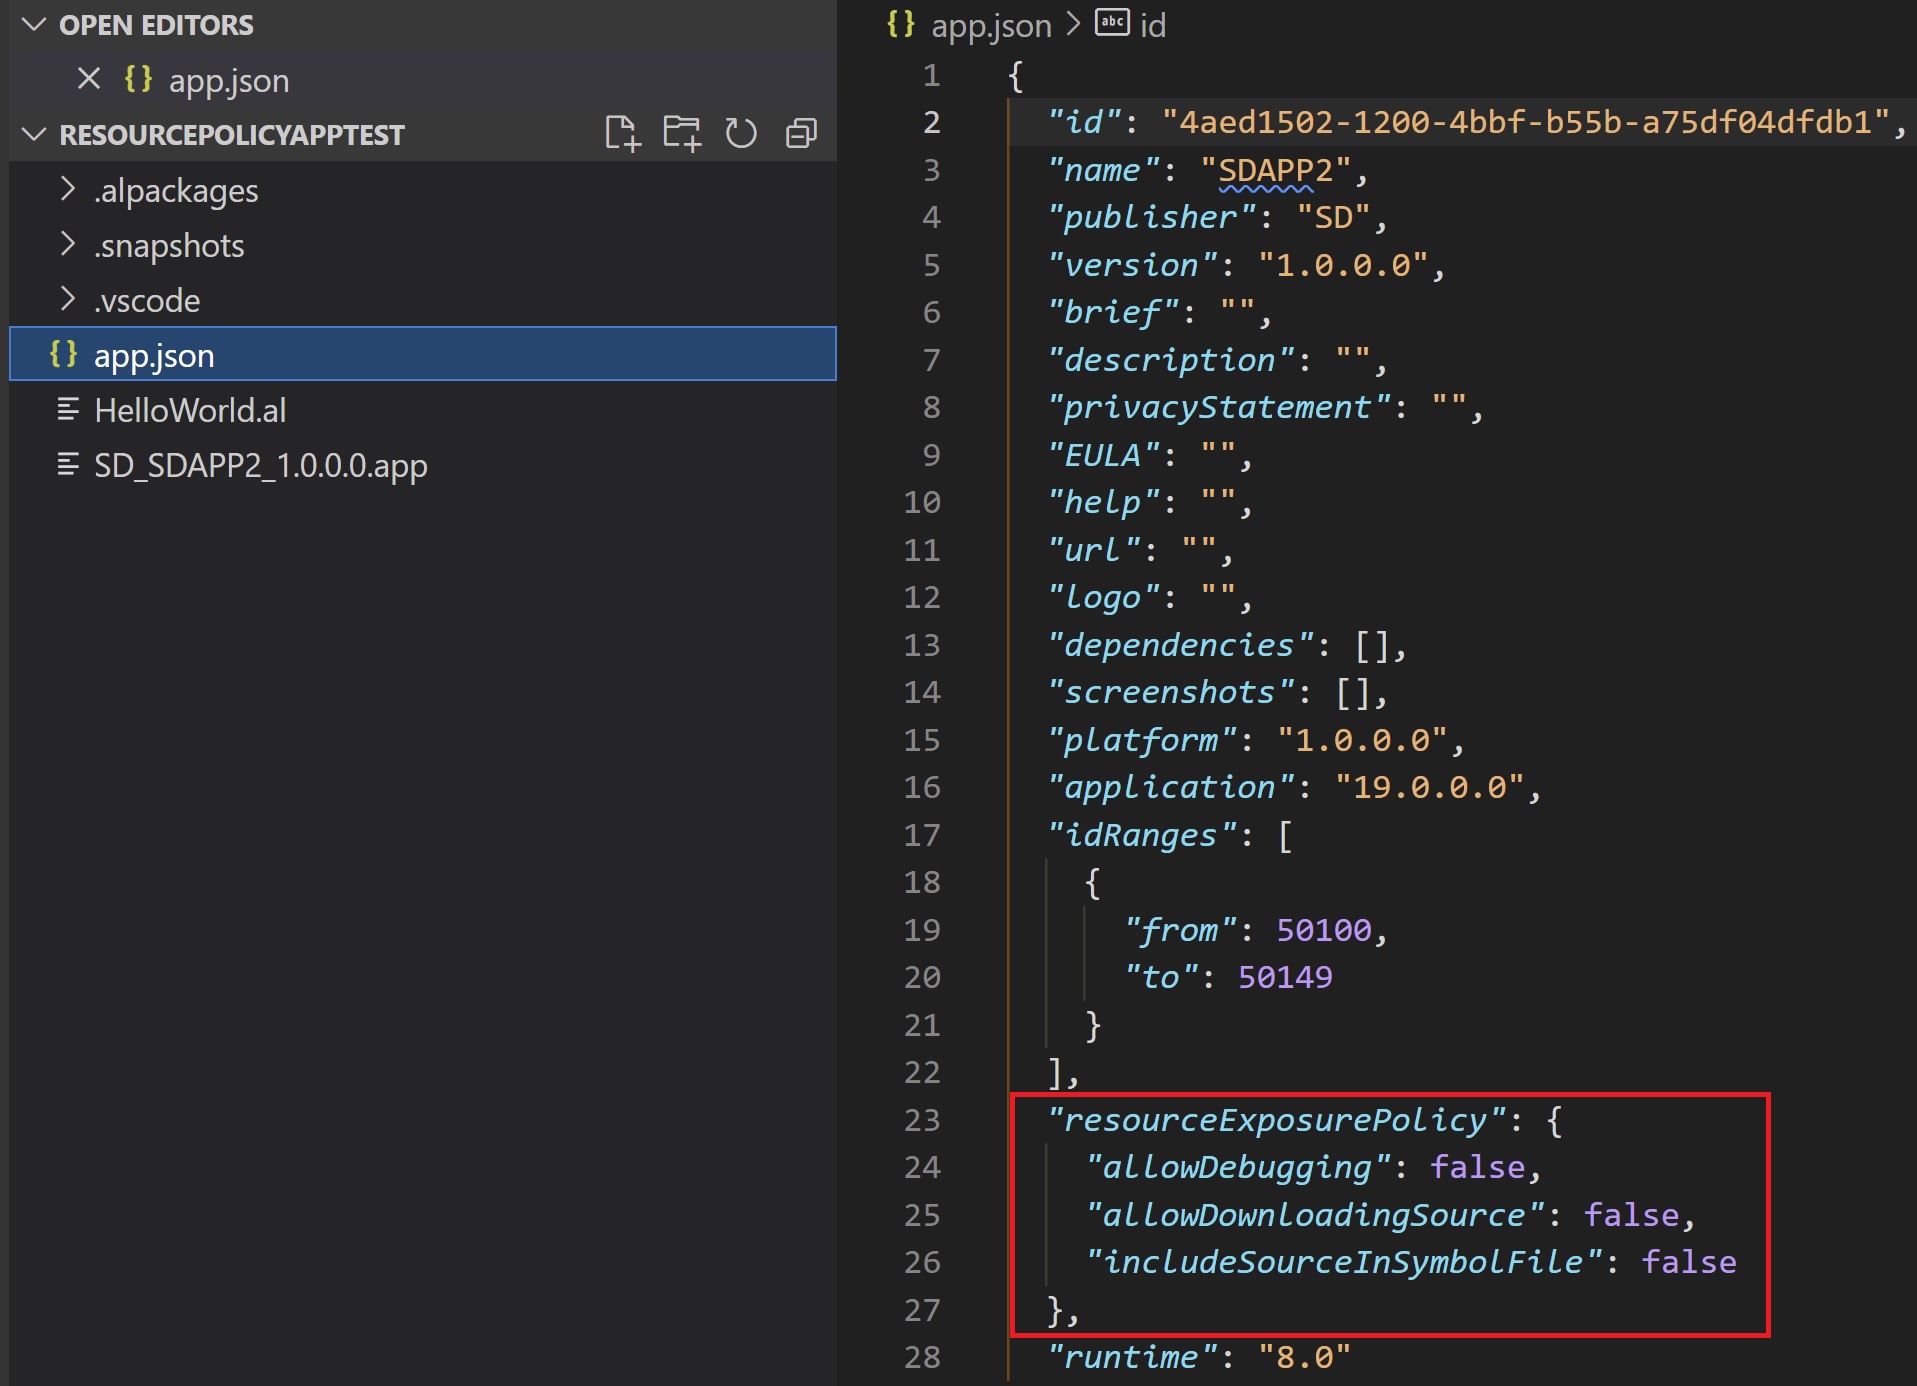
Task: Click the allowDebugging false value
Action: (1477, 1167)
